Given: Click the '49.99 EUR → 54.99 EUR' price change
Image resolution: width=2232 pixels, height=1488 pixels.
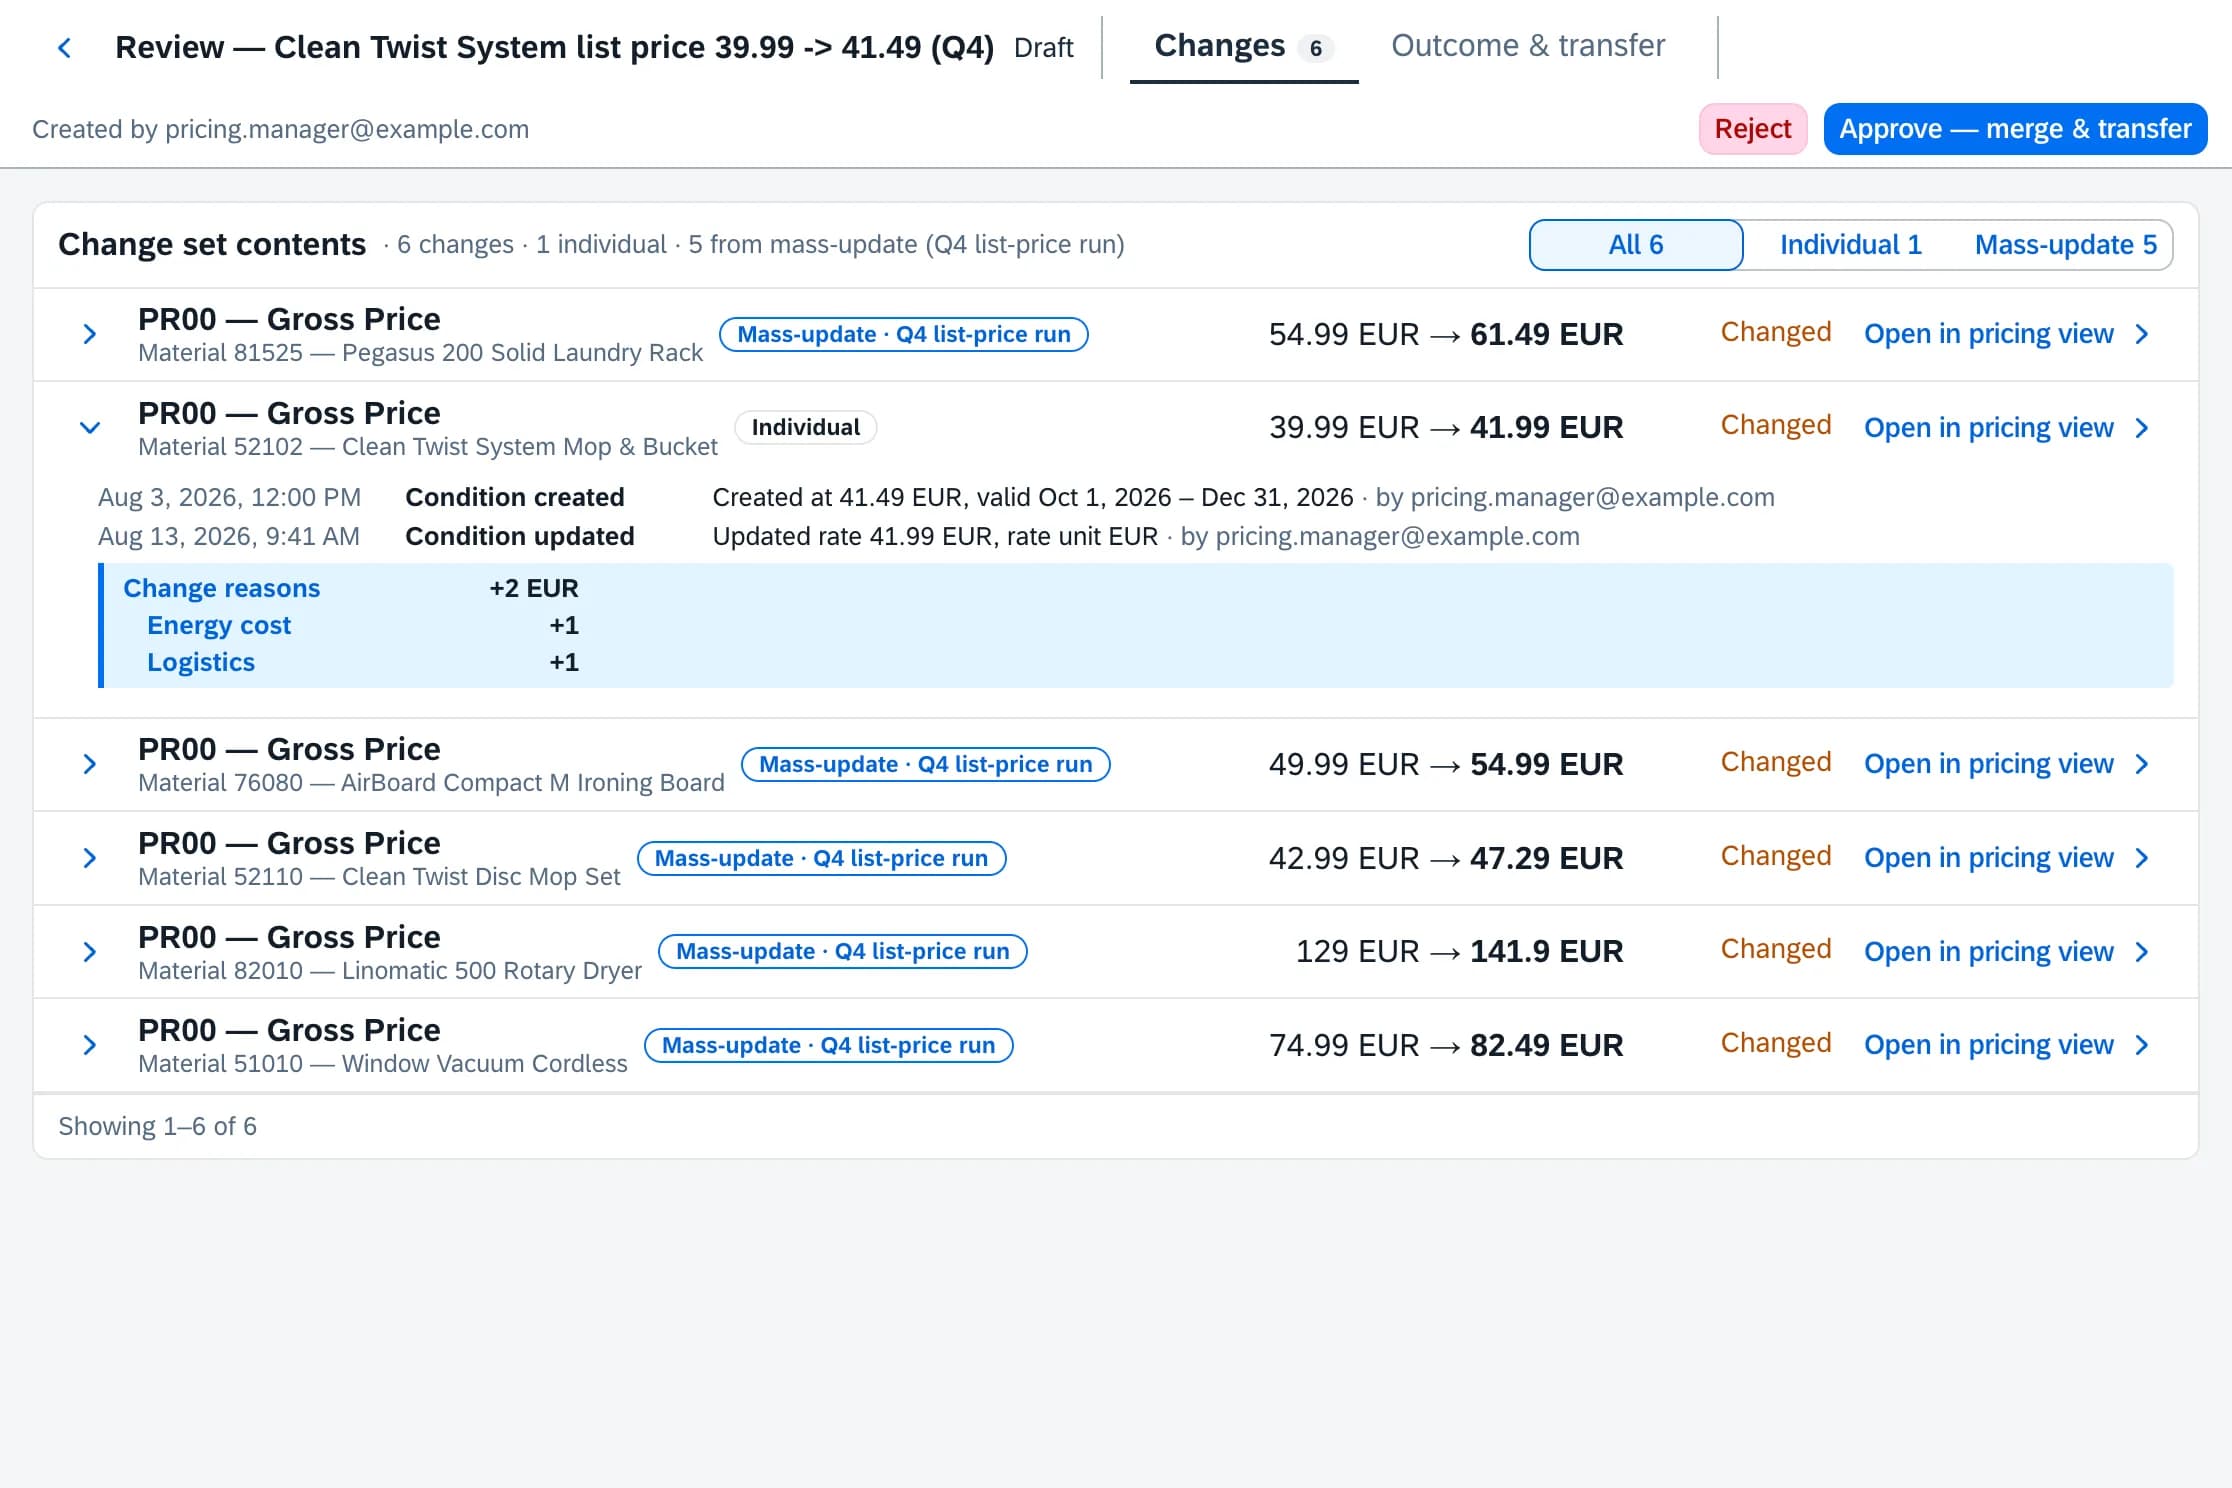Looking at the screenshot, I should click(1446, 764).
